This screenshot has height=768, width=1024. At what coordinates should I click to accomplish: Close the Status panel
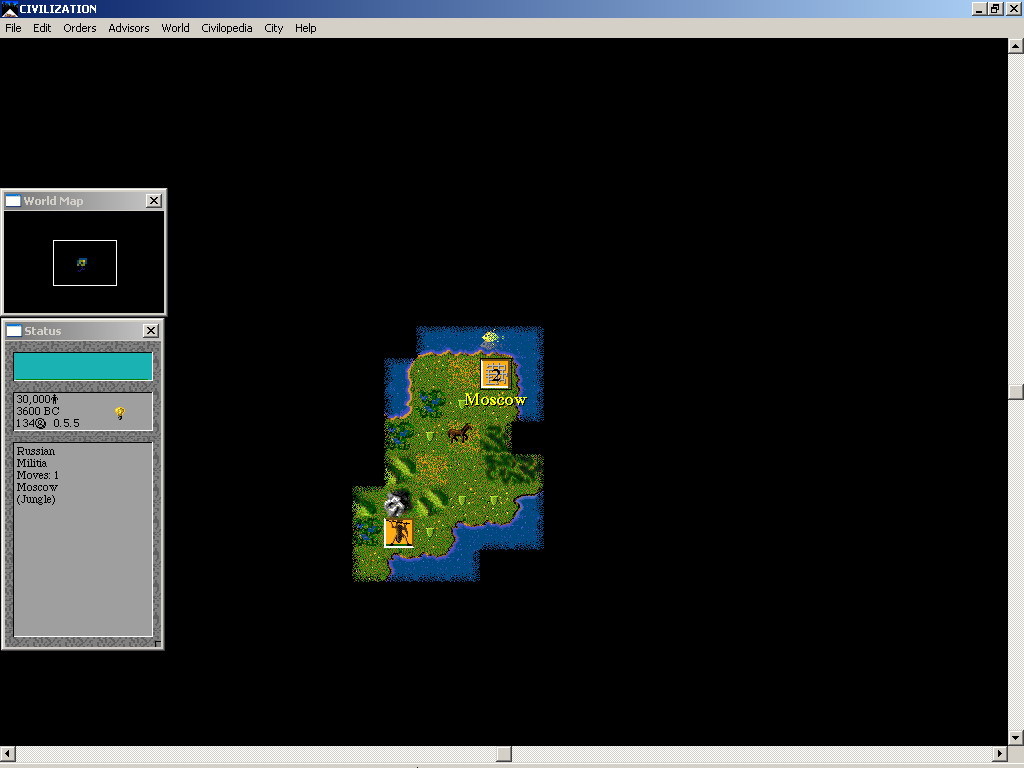151,330
